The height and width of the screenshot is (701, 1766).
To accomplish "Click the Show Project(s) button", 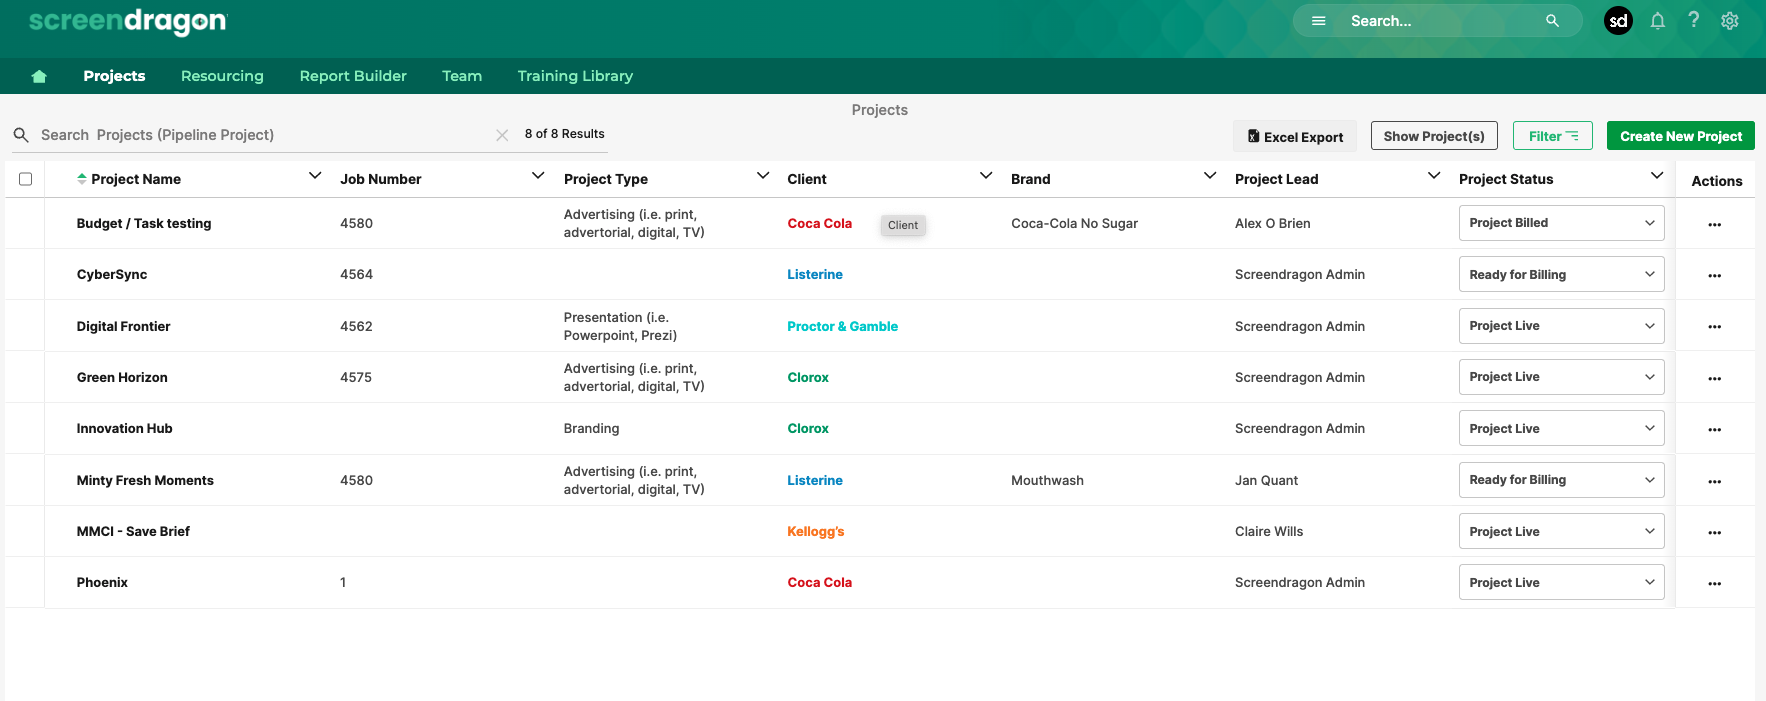I will pos(1434,136).
